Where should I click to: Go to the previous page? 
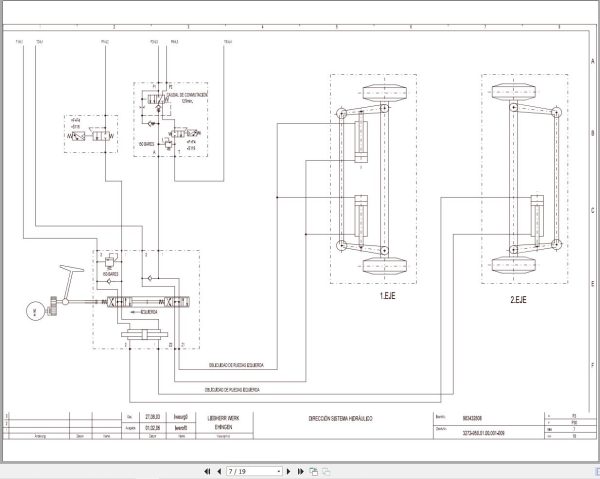[x=219, y=471]
